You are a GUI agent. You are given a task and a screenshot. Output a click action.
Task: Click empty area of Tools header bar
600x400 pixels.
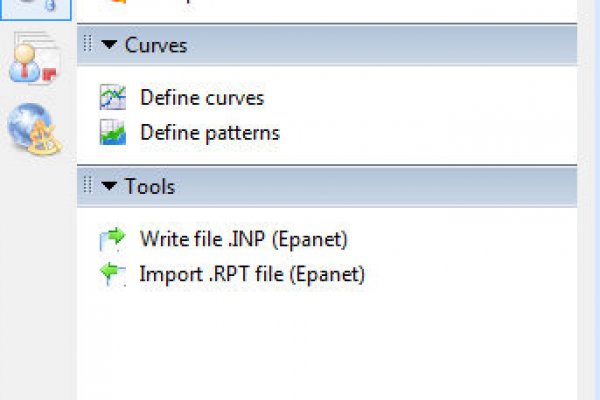tap(380, 186)
